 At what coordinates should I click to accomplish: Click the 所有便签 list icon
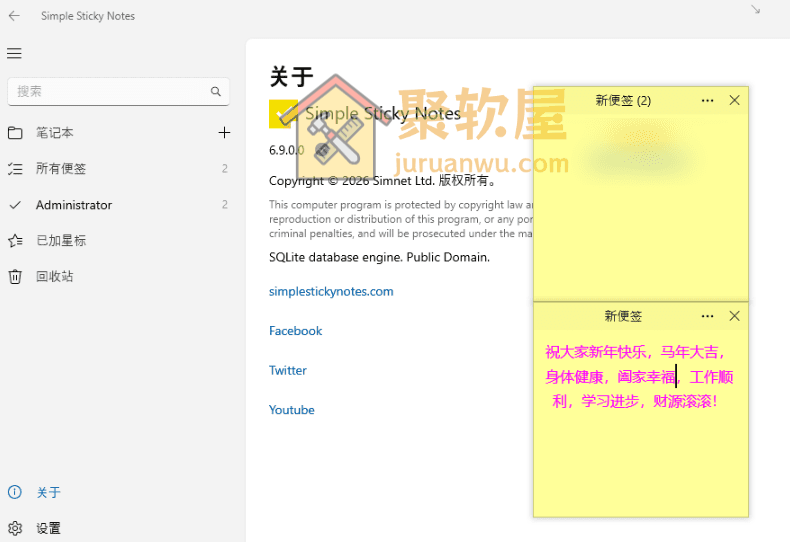(15, 169)
